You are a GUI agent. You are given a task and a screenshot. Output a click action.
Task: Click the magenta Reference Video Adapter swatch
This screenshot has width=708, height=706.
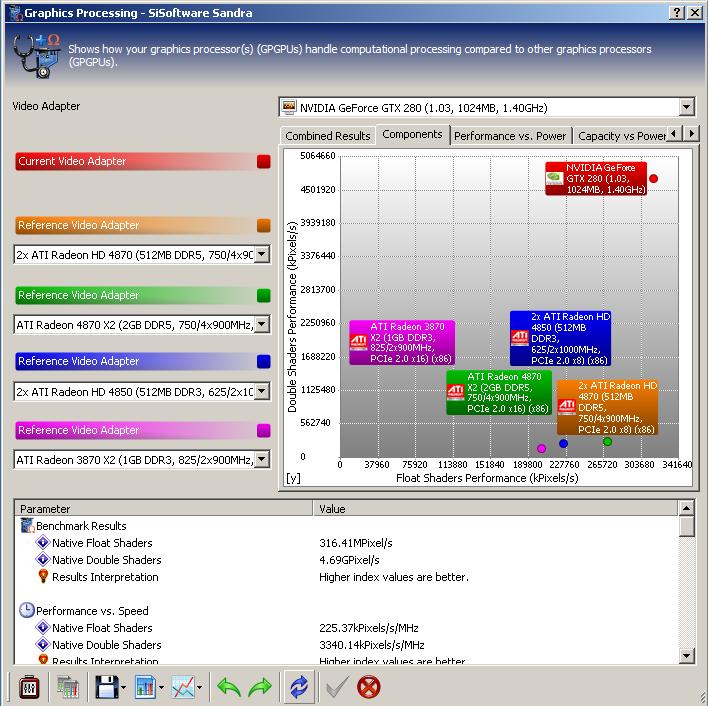[264, 430]
